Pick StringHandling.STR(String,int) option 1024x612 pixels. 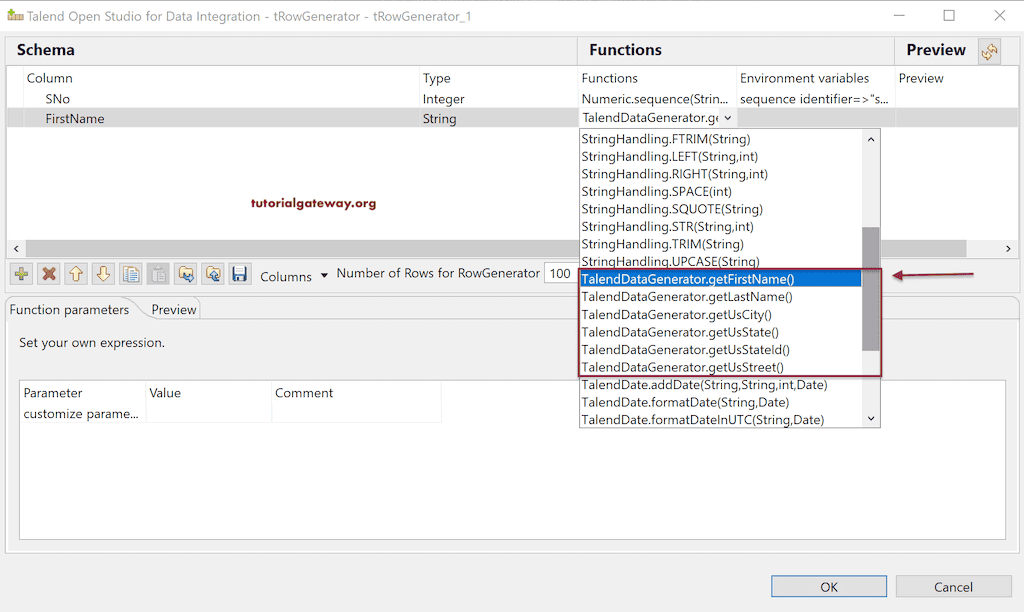(721, 227)
